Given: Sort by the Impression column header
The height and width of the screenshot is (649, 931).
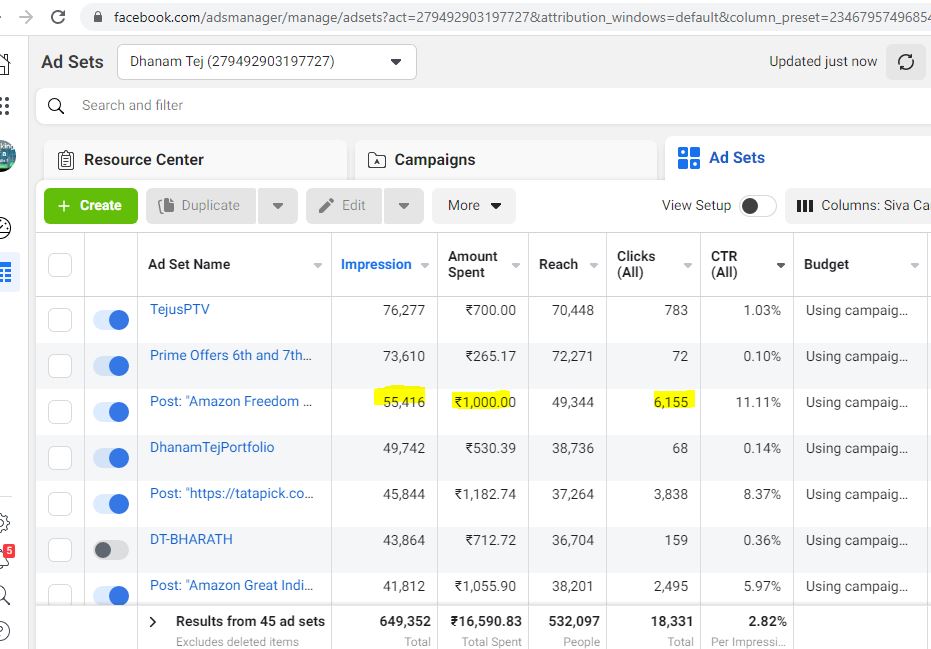Looking at the screenshot, I should coord(376,265).
